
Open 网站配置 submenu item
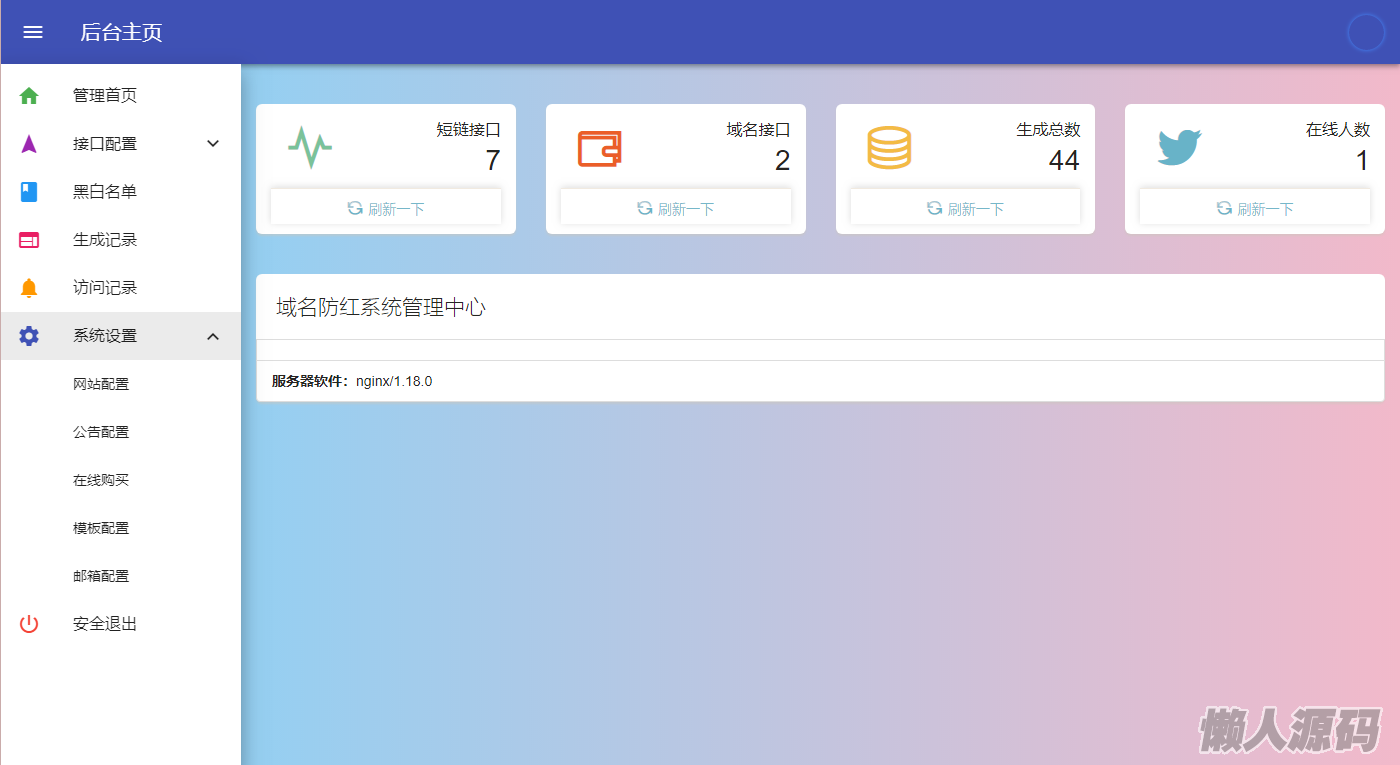pyautogui.click(x=120, y=384)
